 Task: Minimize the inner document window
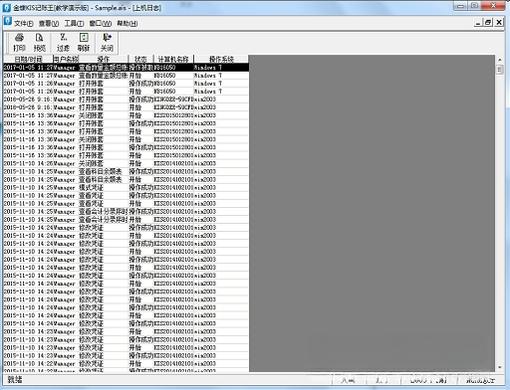[x=478, y=22]
